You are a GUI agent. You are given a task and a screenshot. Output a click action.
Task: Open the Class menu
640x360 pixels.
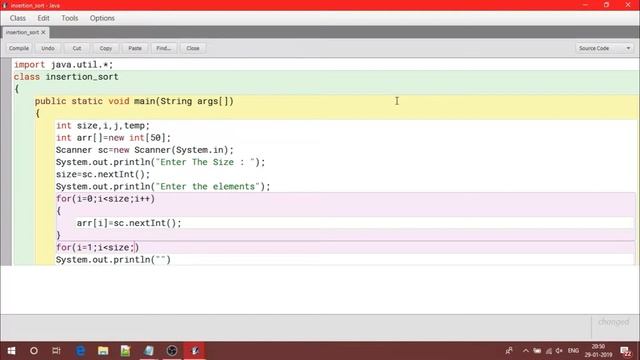[x=18, y=18]
